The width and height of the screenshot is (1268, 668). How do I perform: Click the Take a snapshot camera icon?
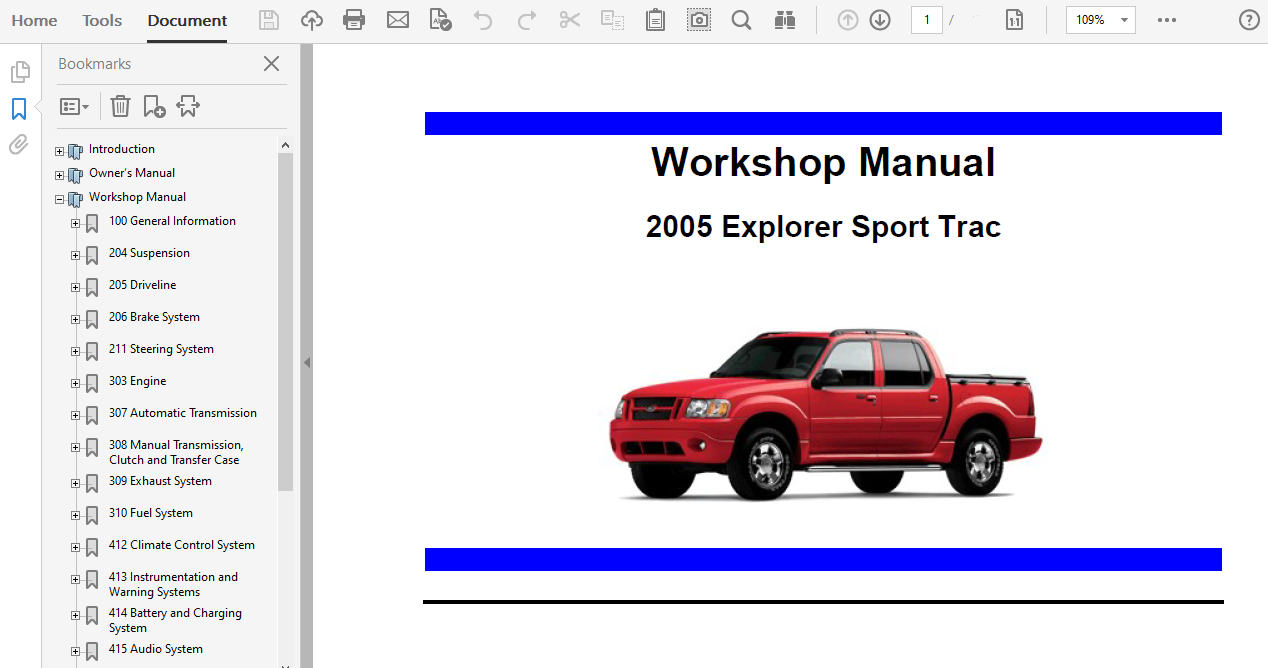pyautogui.click(x=699, y=20)
